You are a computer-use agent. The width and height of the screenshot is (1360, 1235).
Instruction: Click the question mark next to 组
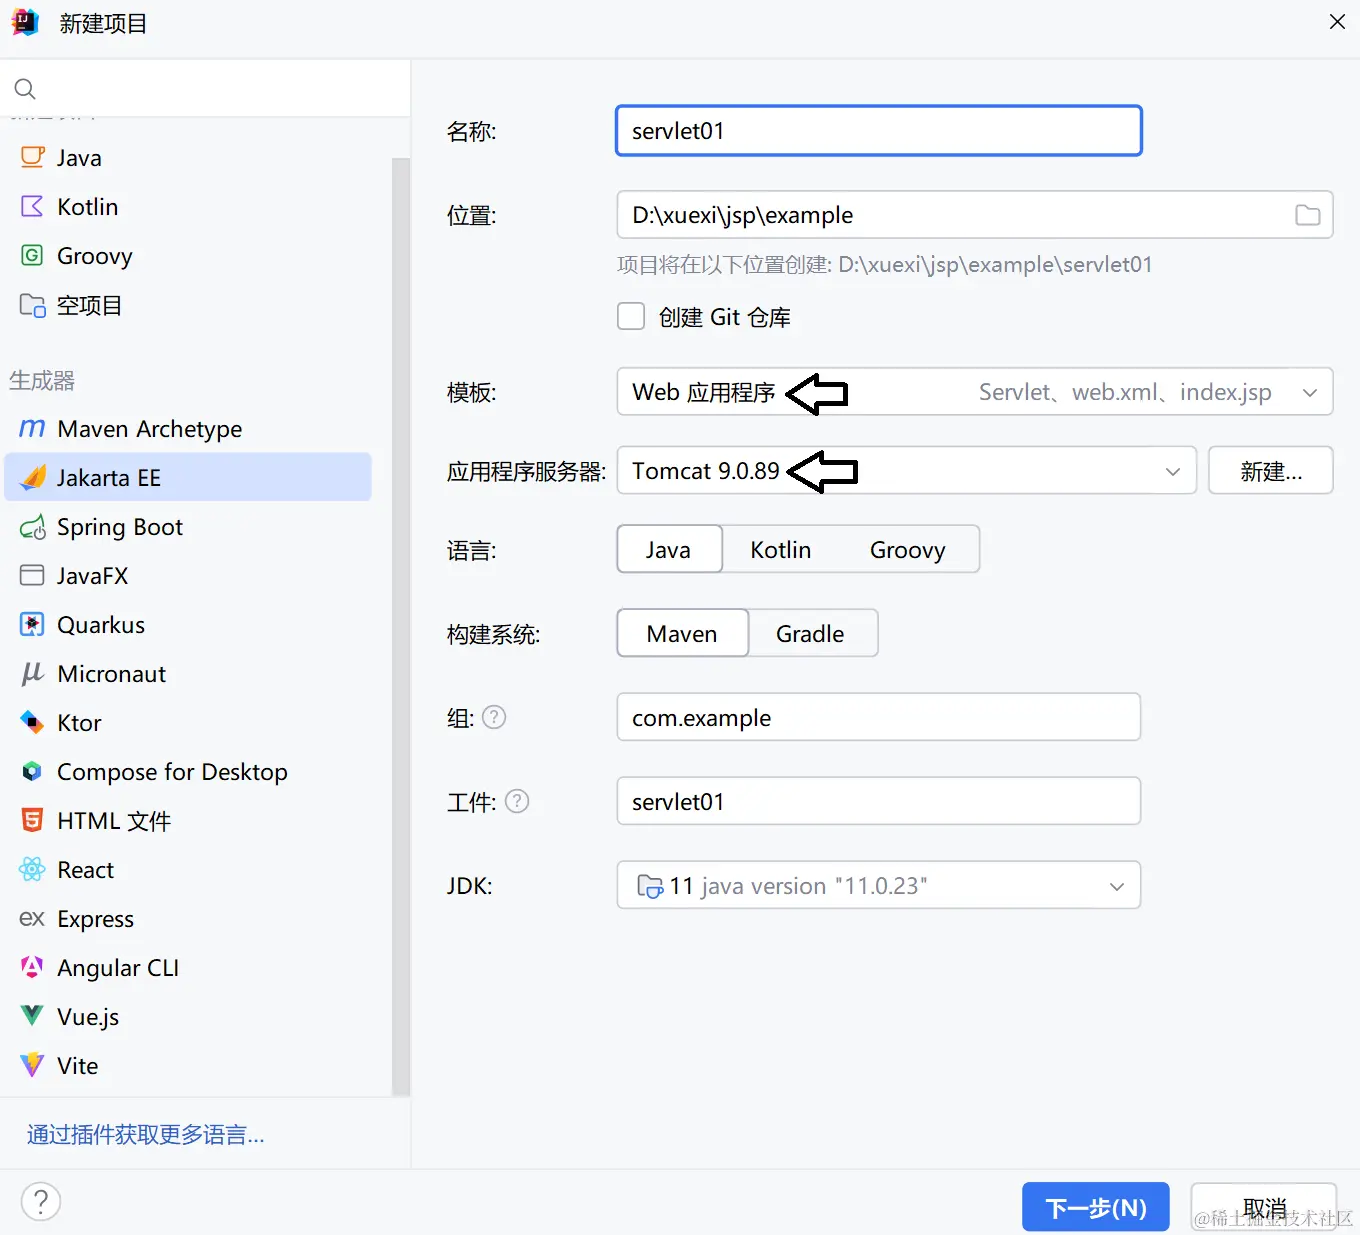pos(494,716)
